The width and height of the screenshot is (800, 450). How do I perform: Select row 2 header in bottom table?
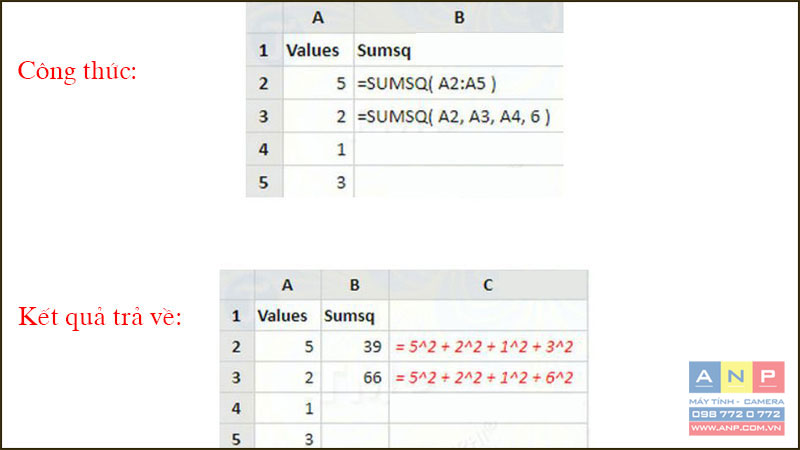236,347
